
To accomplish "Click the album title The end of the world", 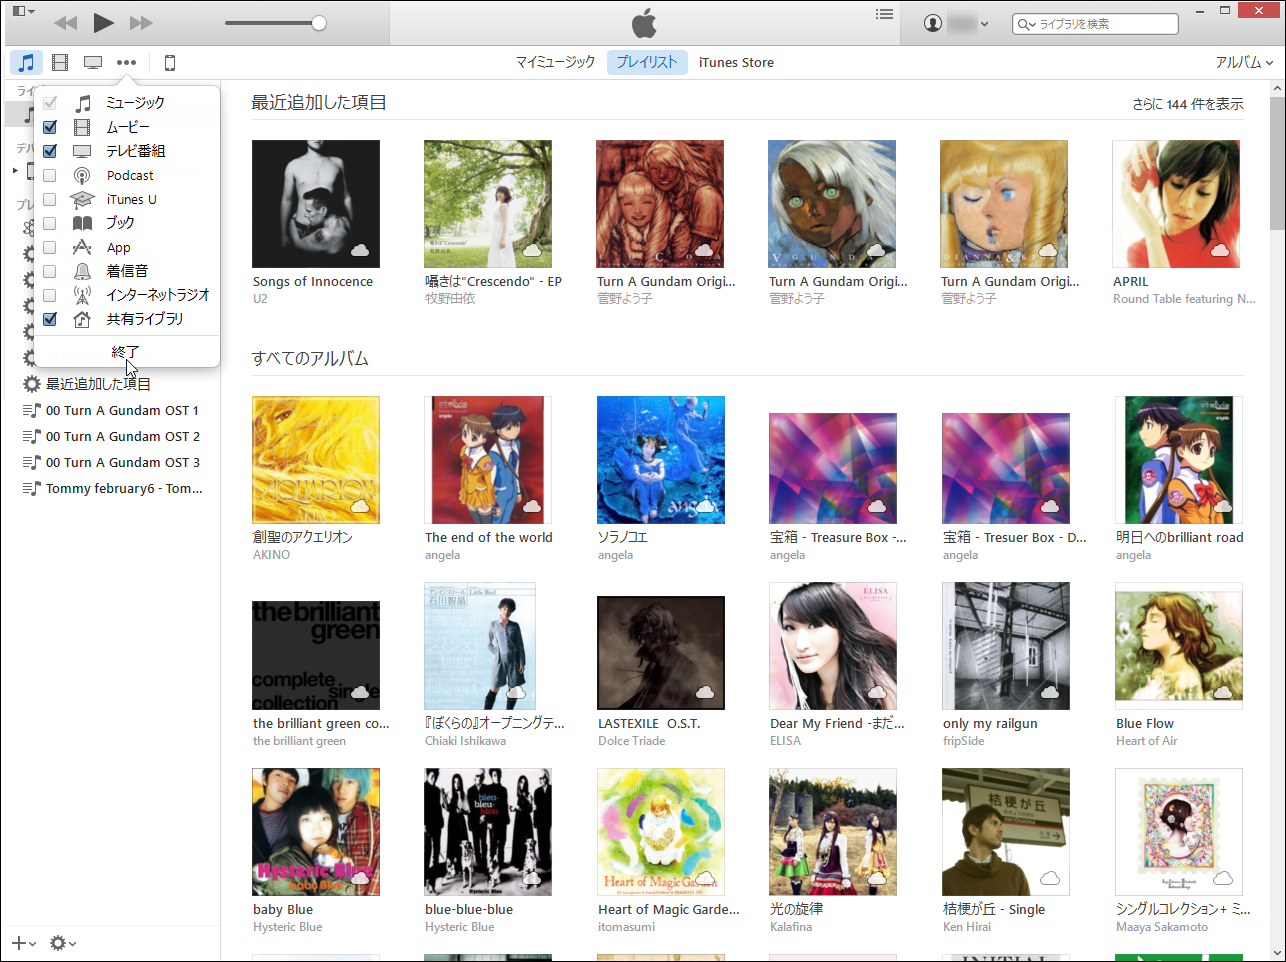I will point(489,537).
